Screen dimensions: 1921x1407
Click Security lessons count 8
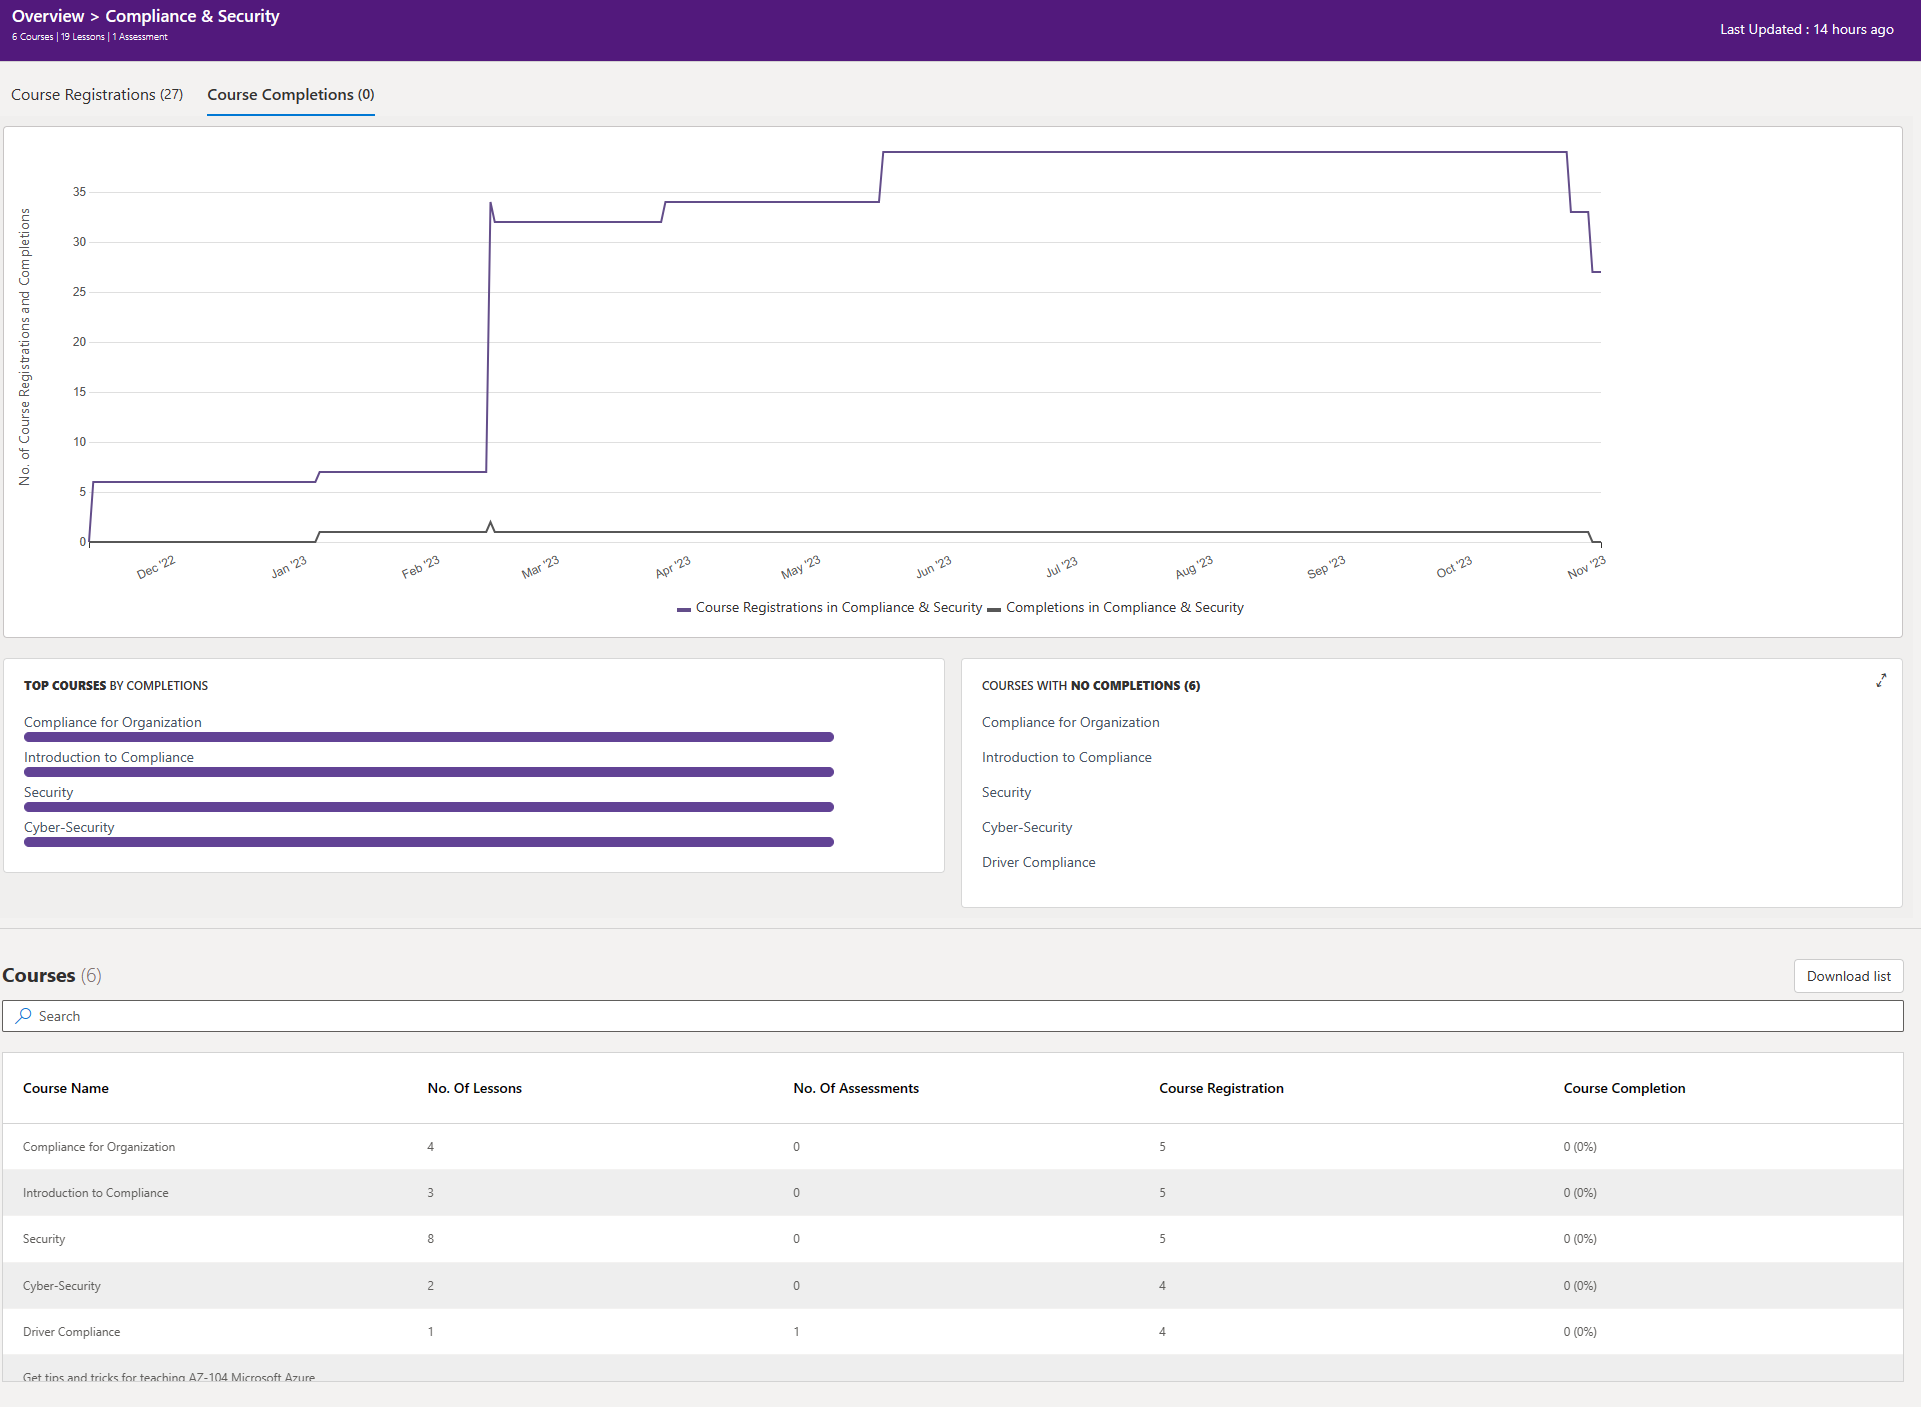(431, 1239)
